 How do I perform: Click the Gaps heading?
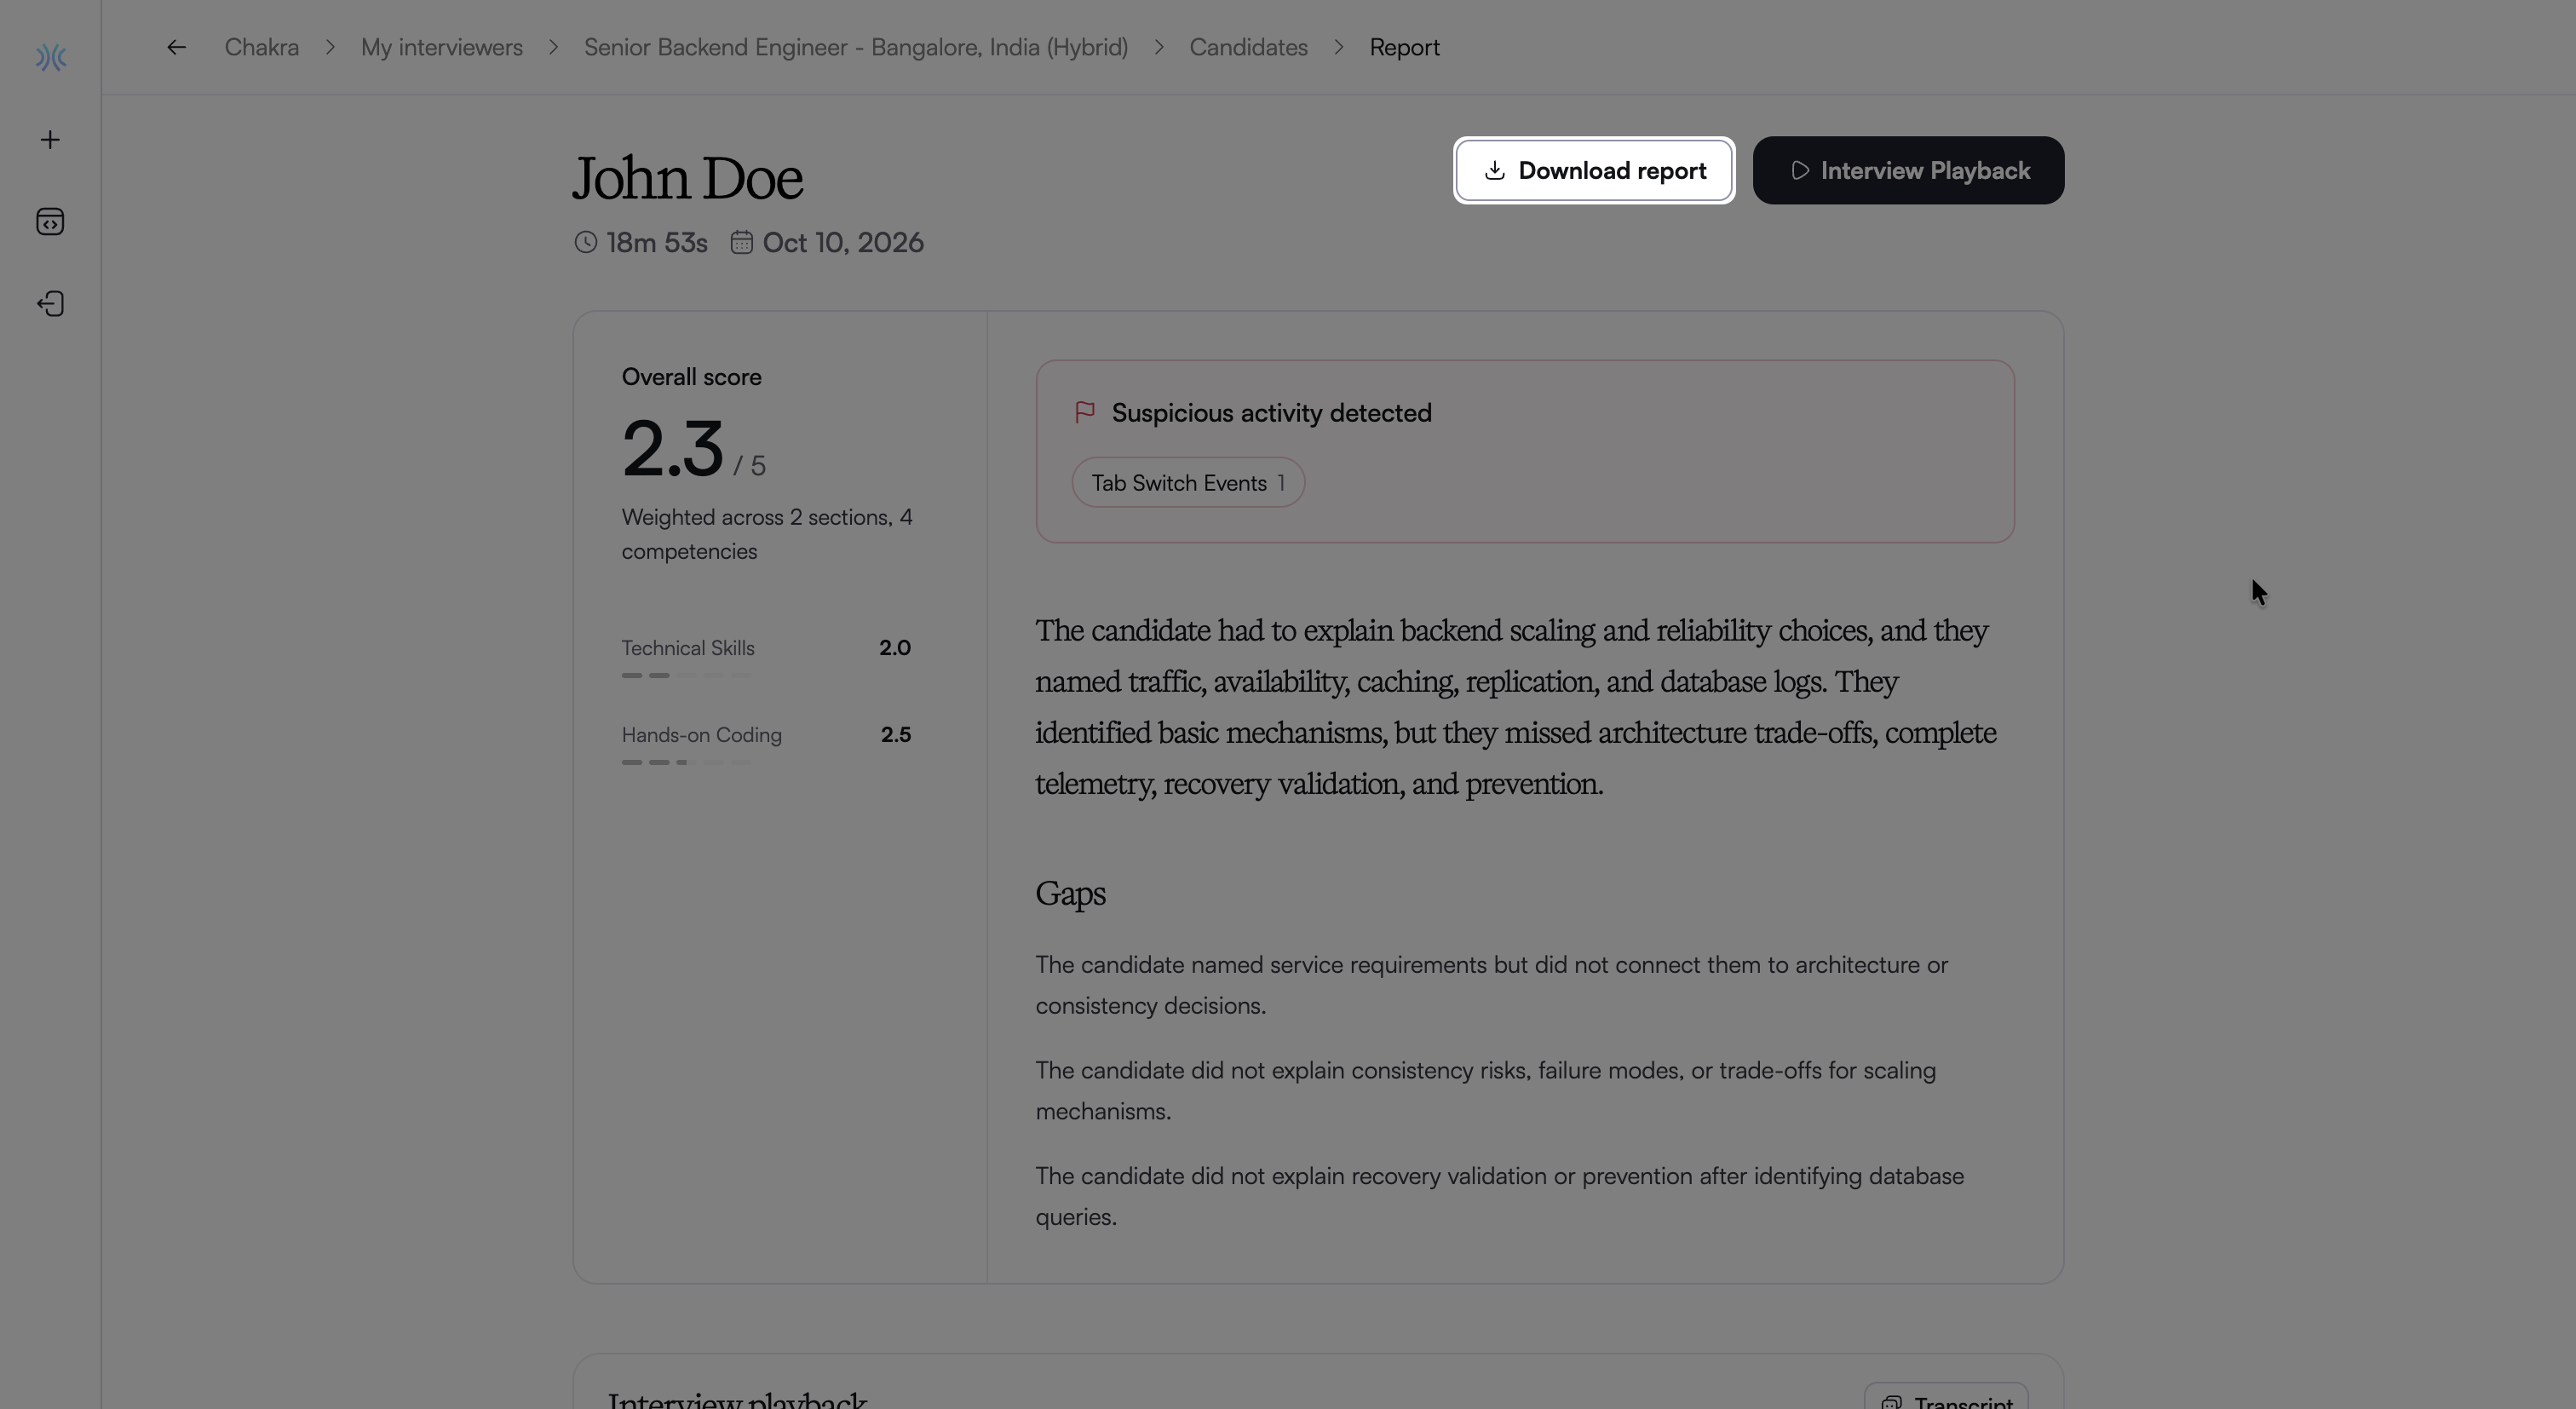(x=1070, y=893)
